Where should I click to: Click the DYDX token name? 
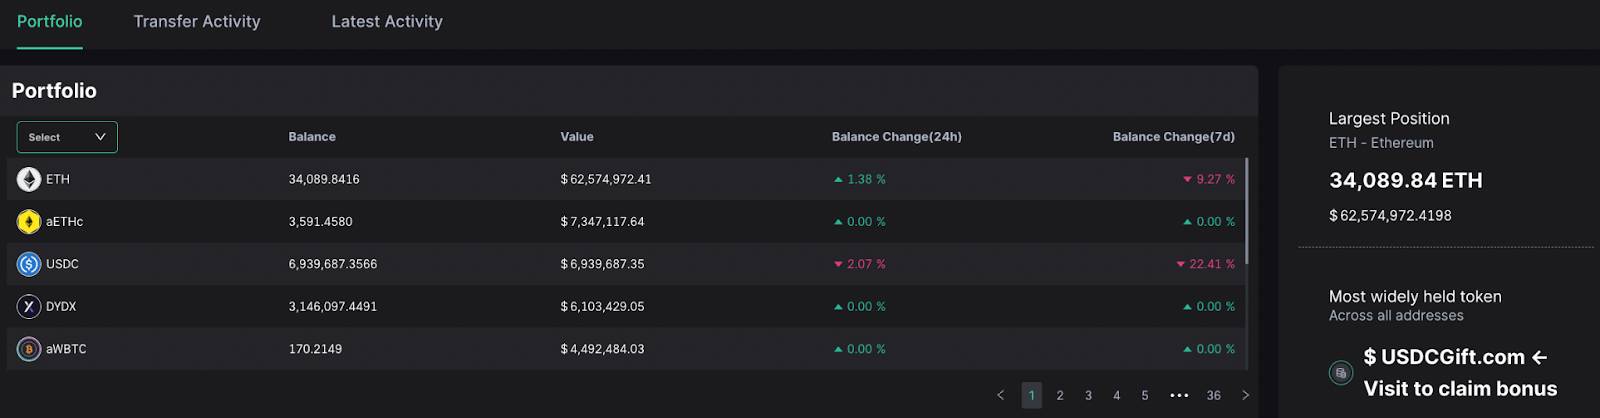click(61, 307)
